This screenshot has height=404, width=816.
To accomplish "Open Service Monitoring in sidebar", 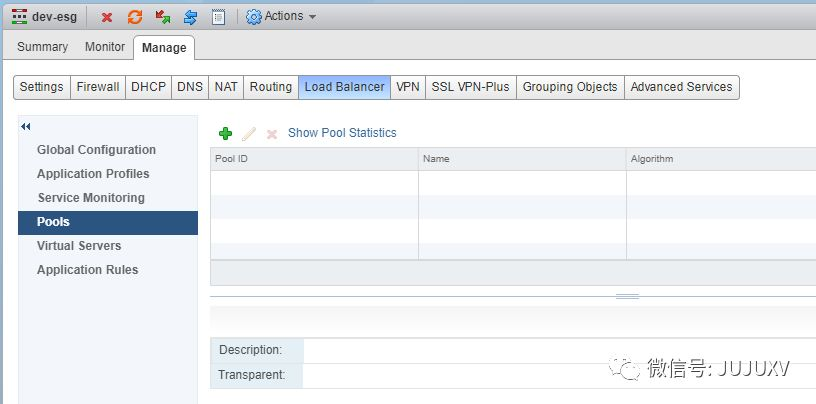I will [91, 198].
